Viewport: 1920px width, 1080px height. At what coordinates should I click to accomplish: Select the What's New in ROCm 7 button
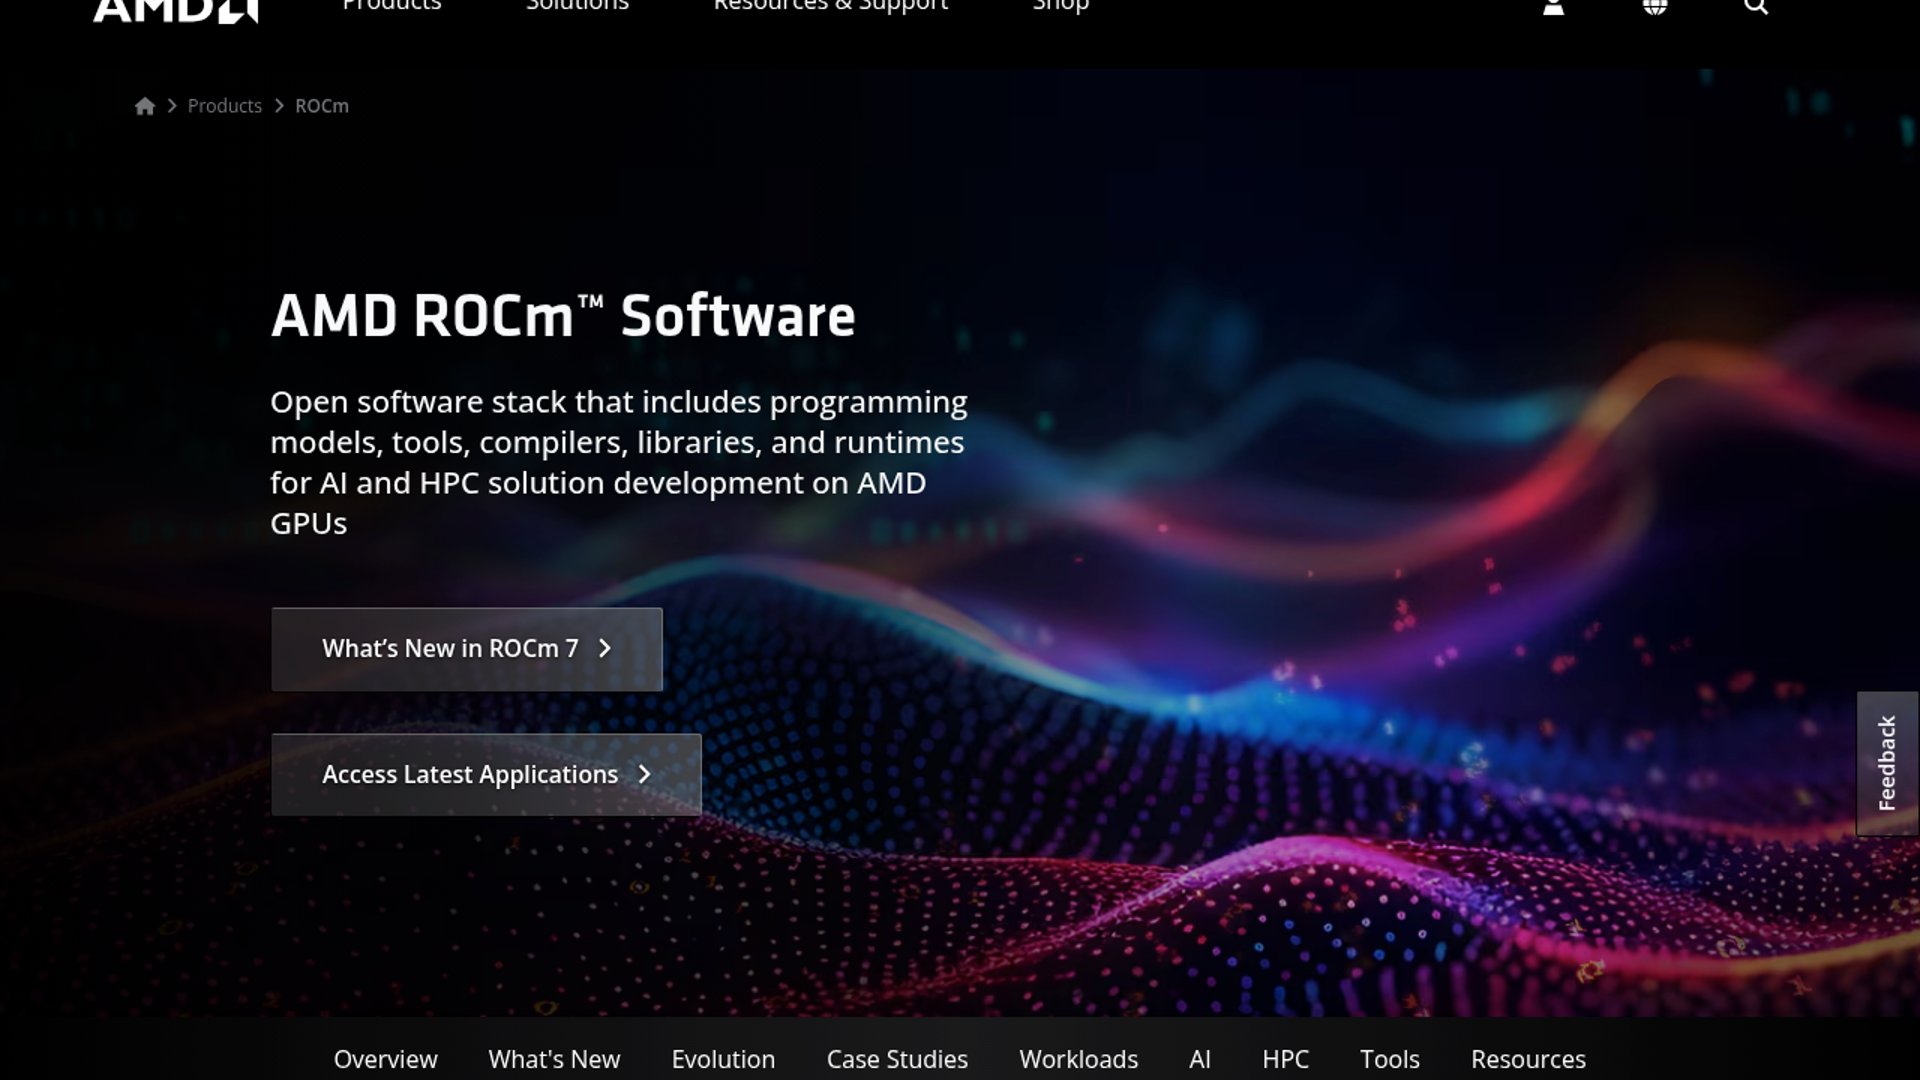(466, 649)
